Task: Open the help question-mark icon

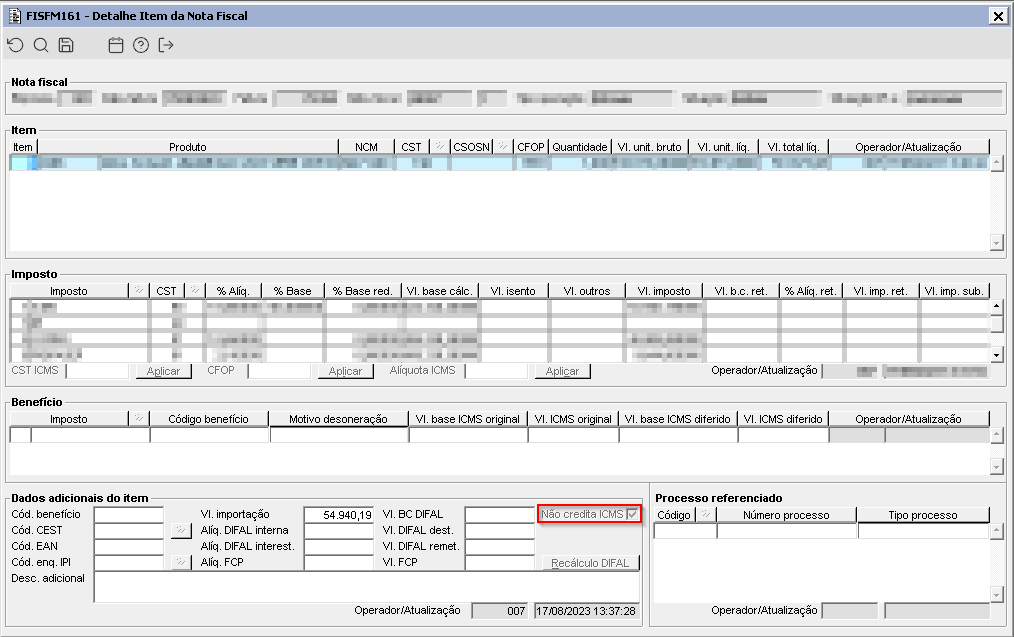Action: pos(141,45)
